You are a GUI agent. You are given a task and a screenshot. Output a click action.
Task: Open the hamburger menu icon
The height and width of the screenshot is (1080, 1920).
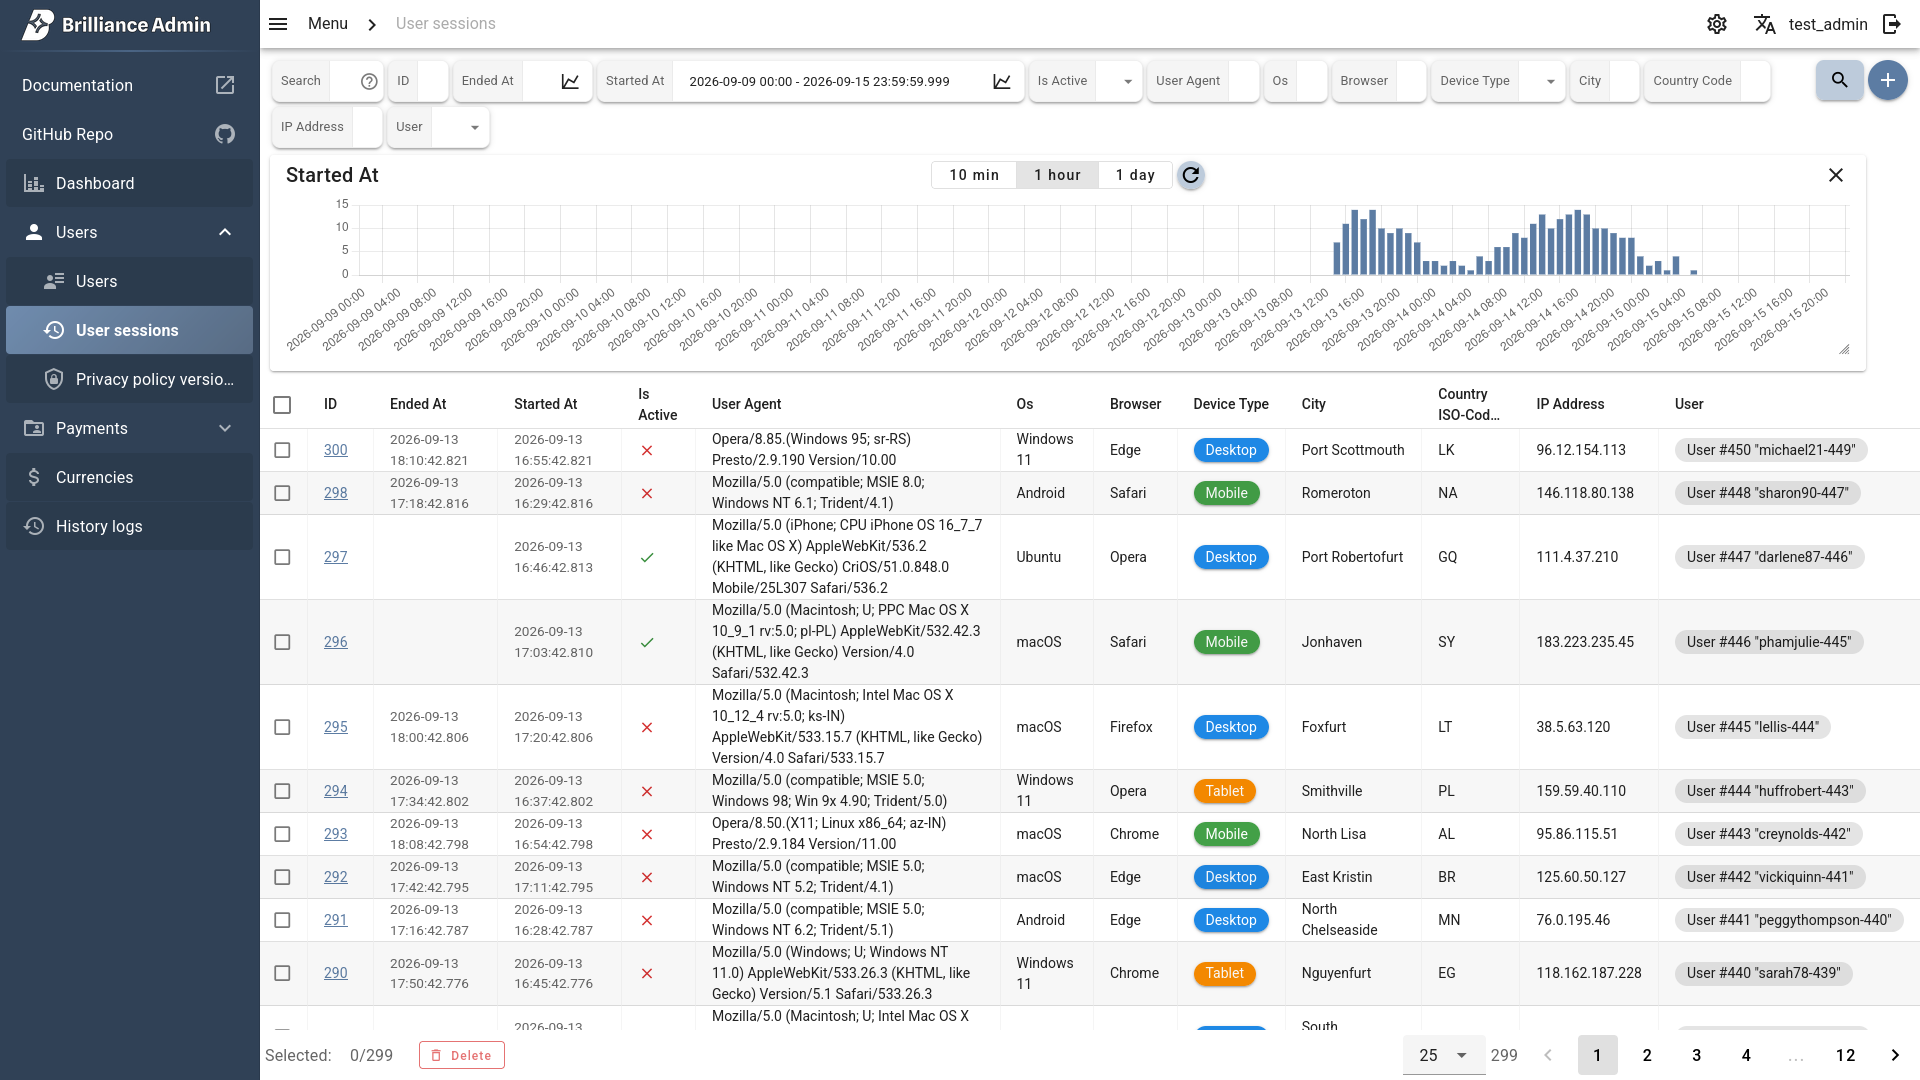(x=278, y=24)
